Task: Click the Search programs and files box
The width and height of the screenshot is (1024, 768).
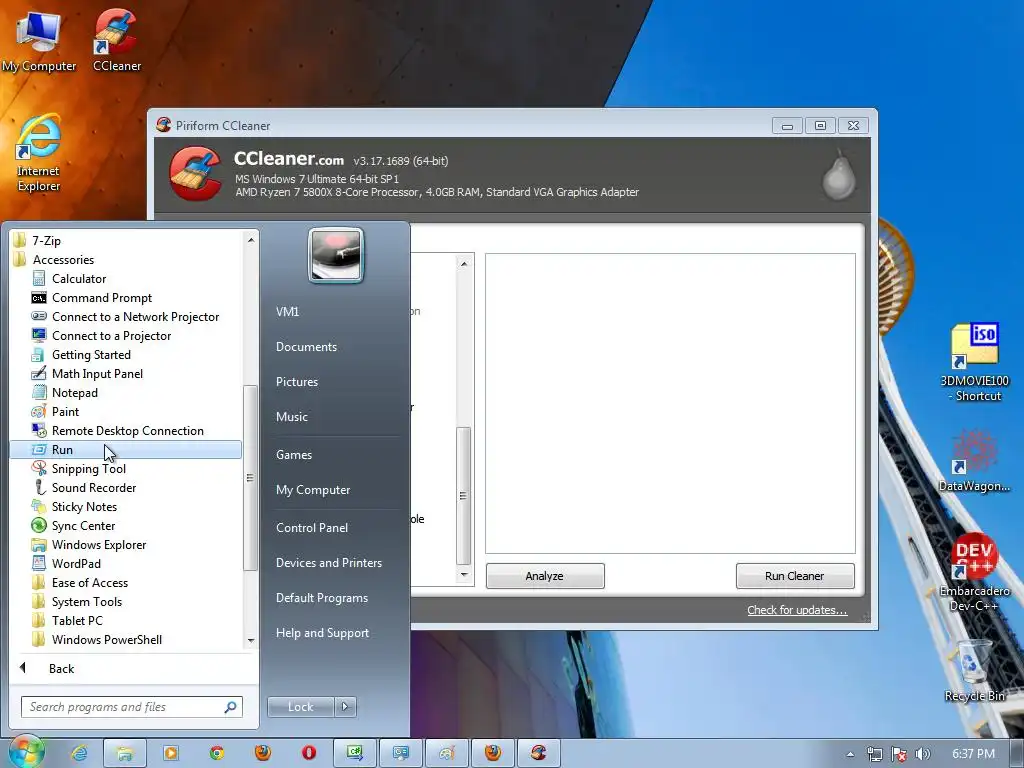Action: tap(132, 707)
